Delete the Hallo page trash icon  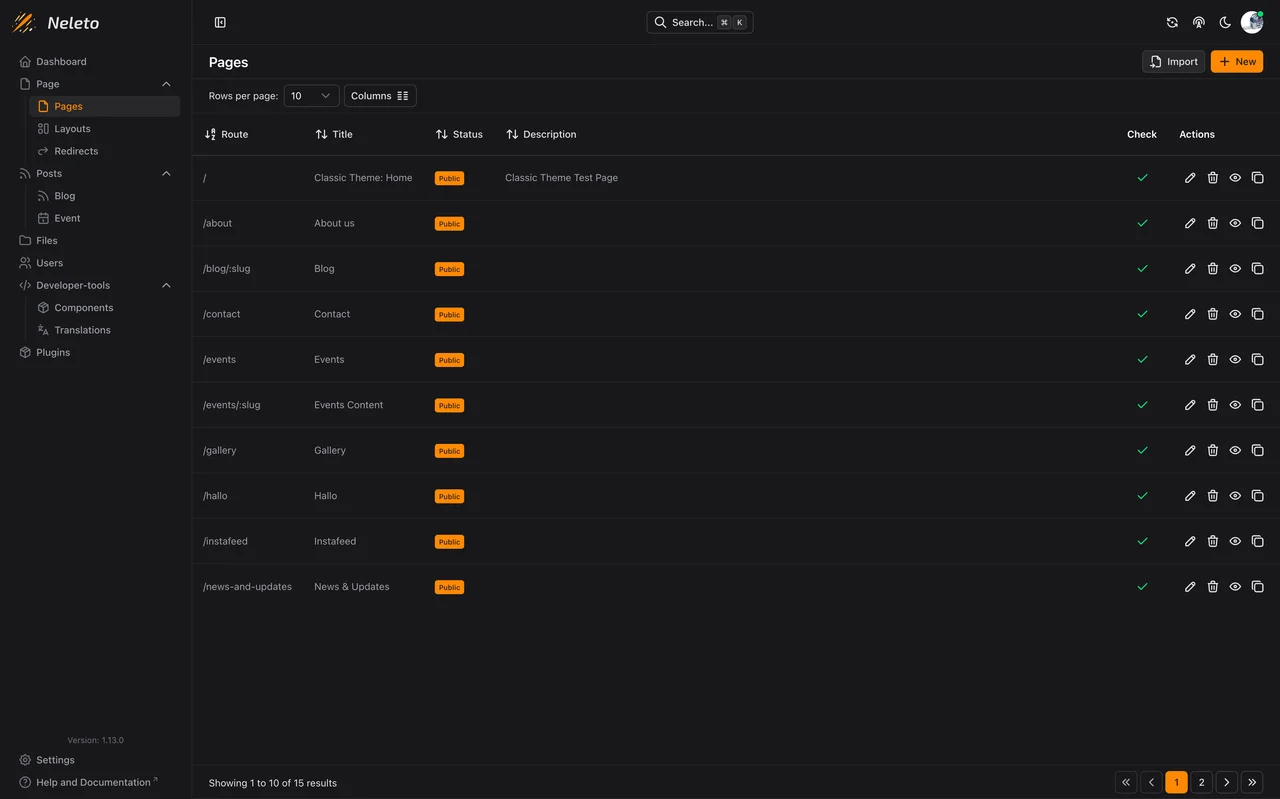(x=1212, y=496)
